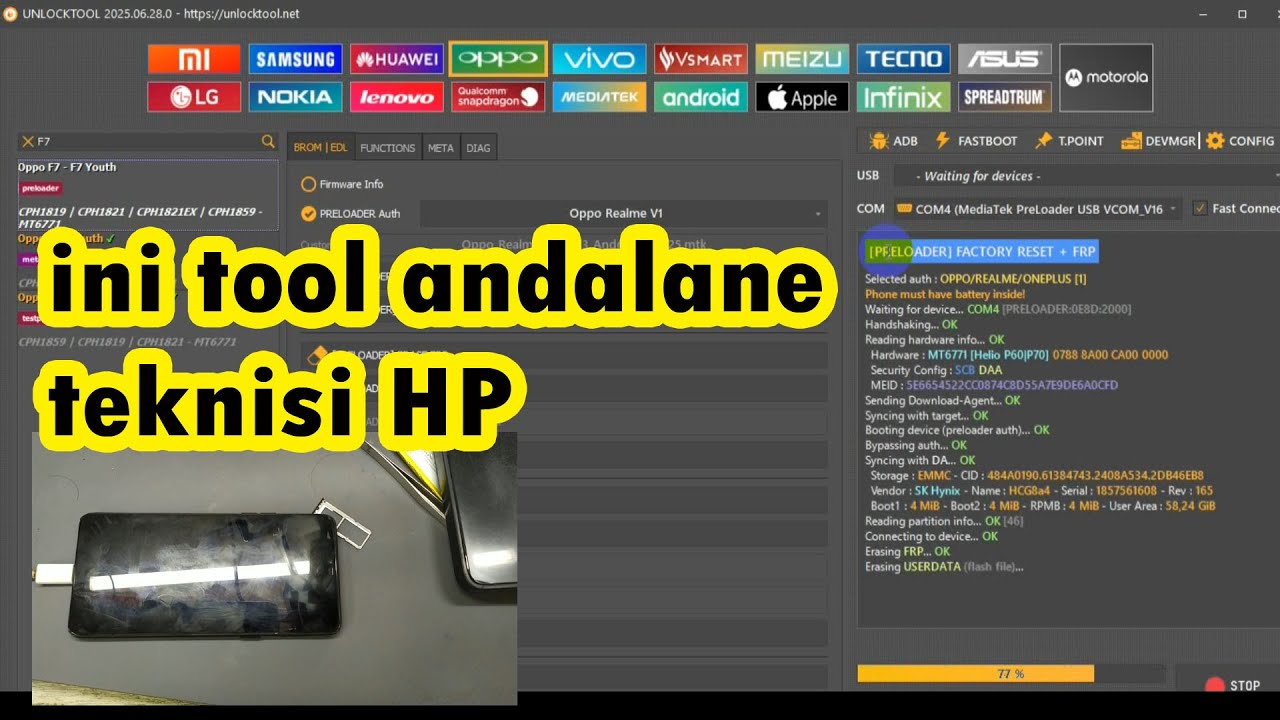Select the Oppo F7 - F7 Youth entry
This screenshot has height=720, width=1280.
click(x=147, y=196)
